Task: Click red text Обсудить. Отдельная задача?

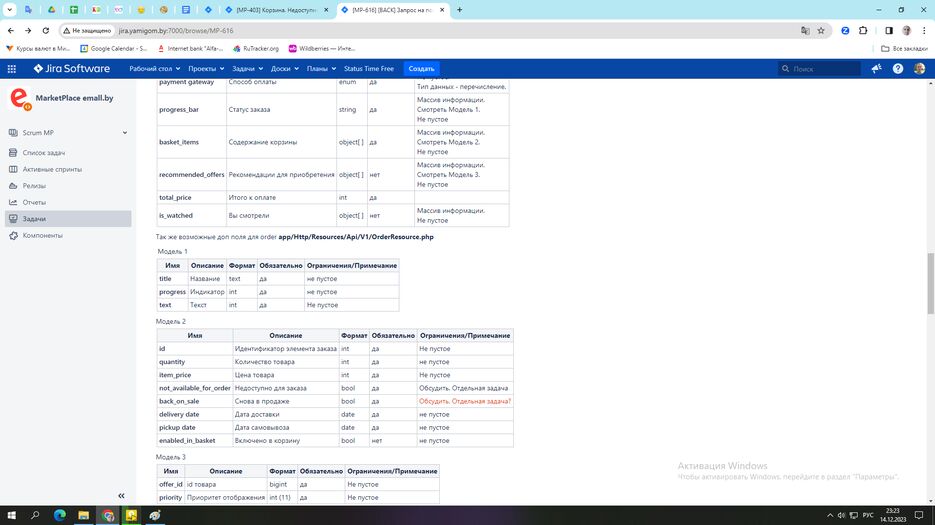Action: 465,402
